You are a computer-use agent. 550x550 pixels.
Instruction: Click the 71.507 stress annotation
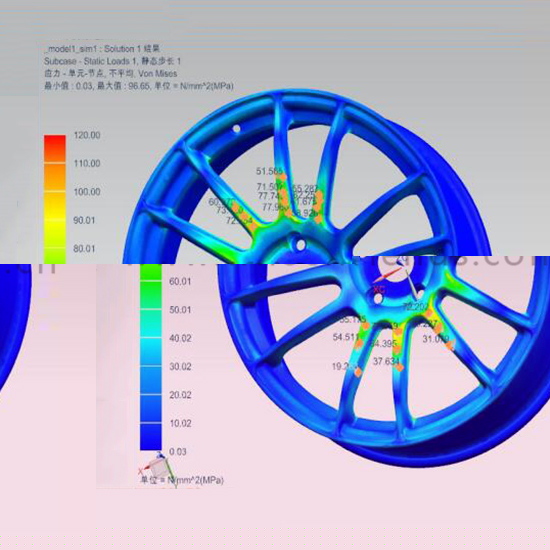pyautogui.click(x=270, y=186)
